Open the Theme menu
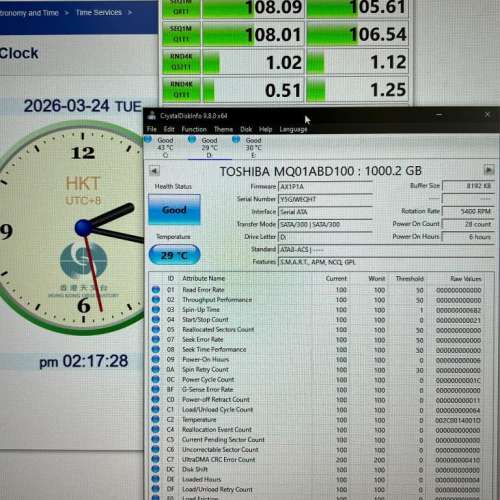Image resolution: width=500 pixels, height=500 pixels. coord(223,129)
